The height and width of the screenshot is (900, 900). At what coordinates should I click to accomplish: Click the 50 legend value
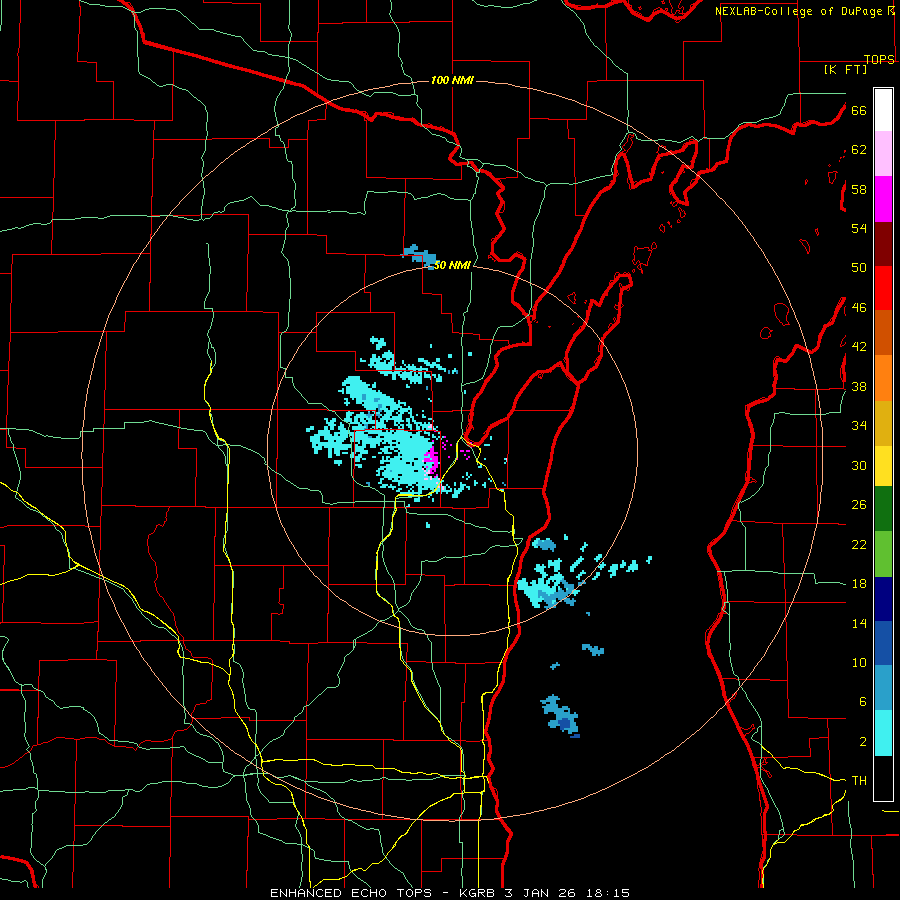click(x=859, y=268)
